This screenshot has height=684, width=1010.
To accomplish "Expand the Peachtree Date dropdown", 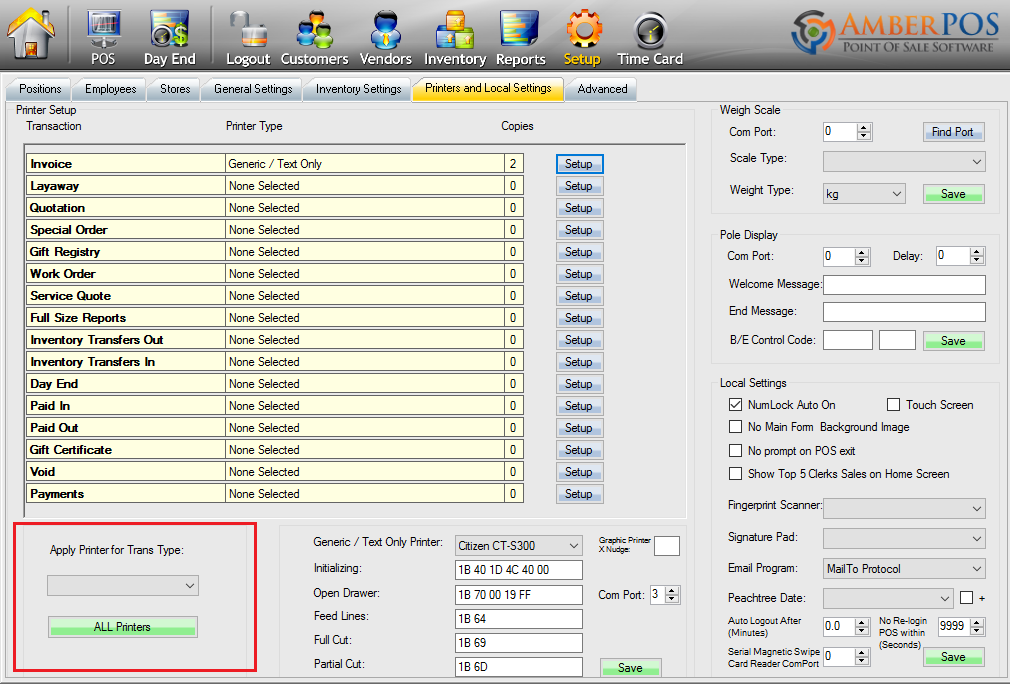I will point(888,598).
